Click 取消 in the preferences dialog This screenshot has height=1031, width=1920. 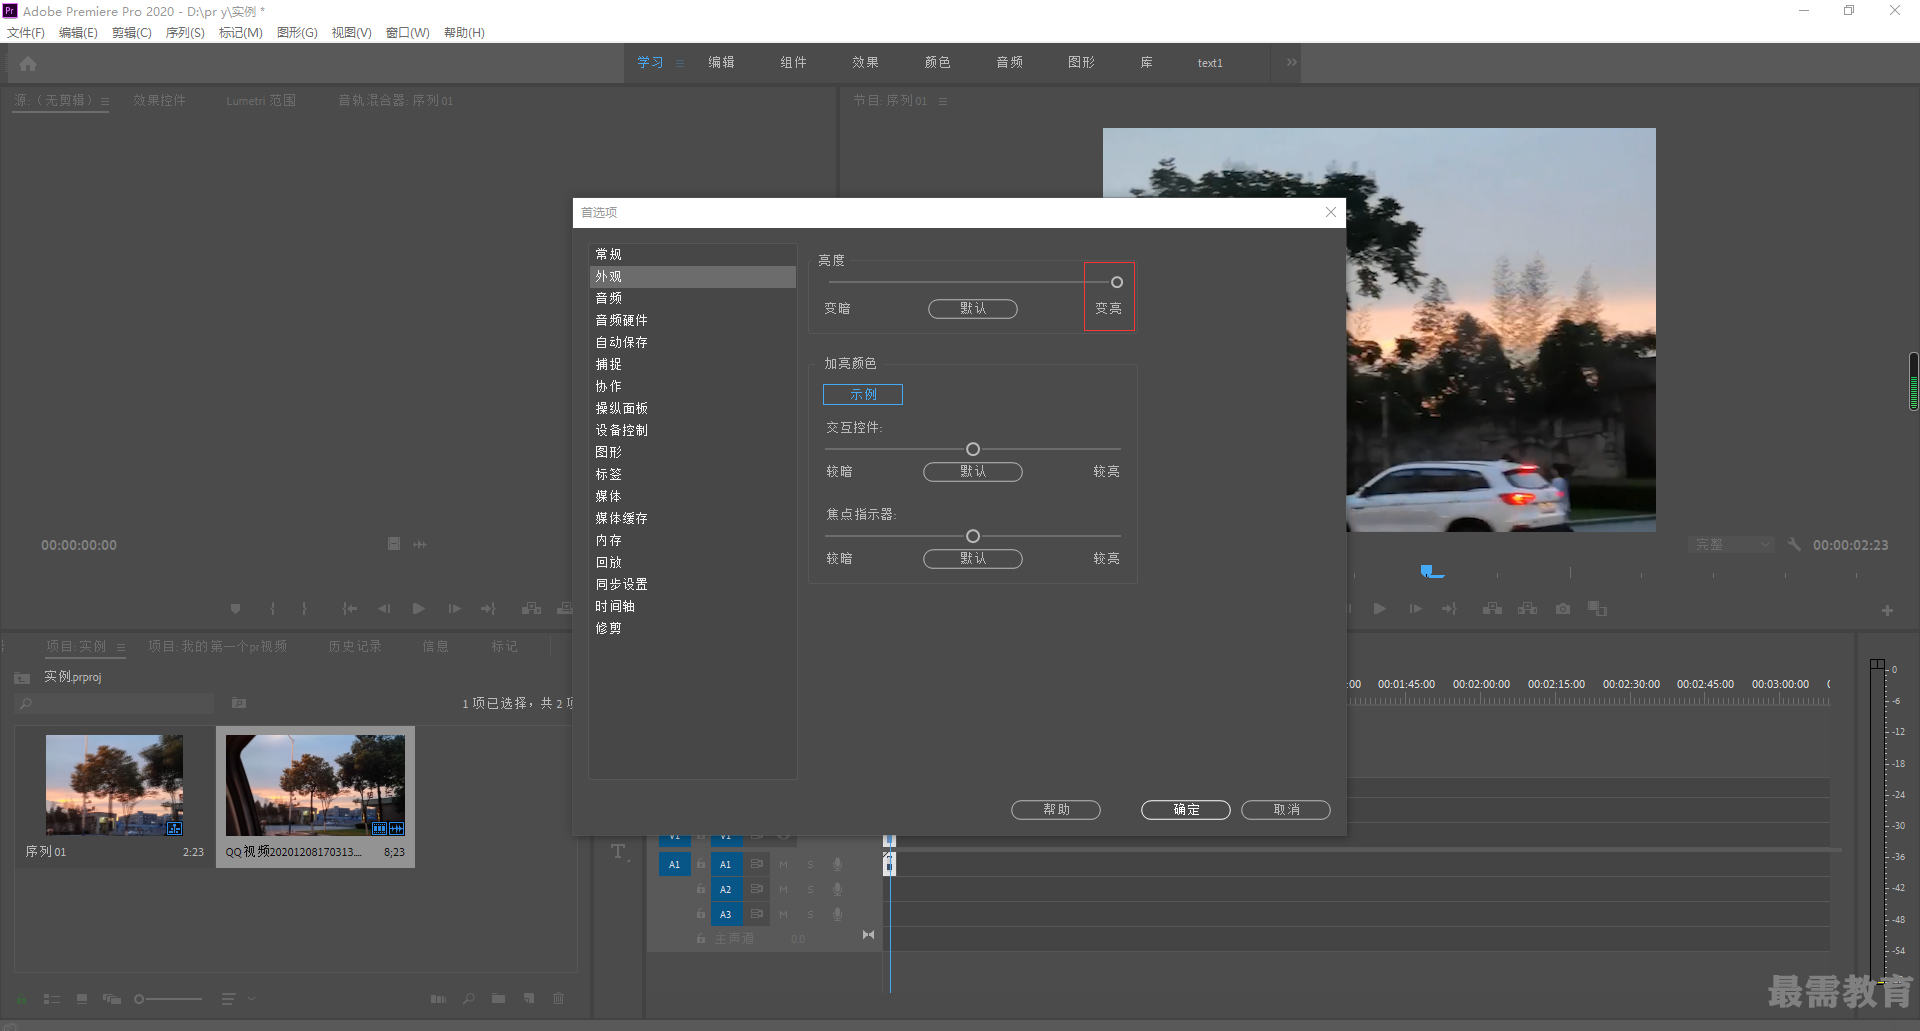(1286, 810)
